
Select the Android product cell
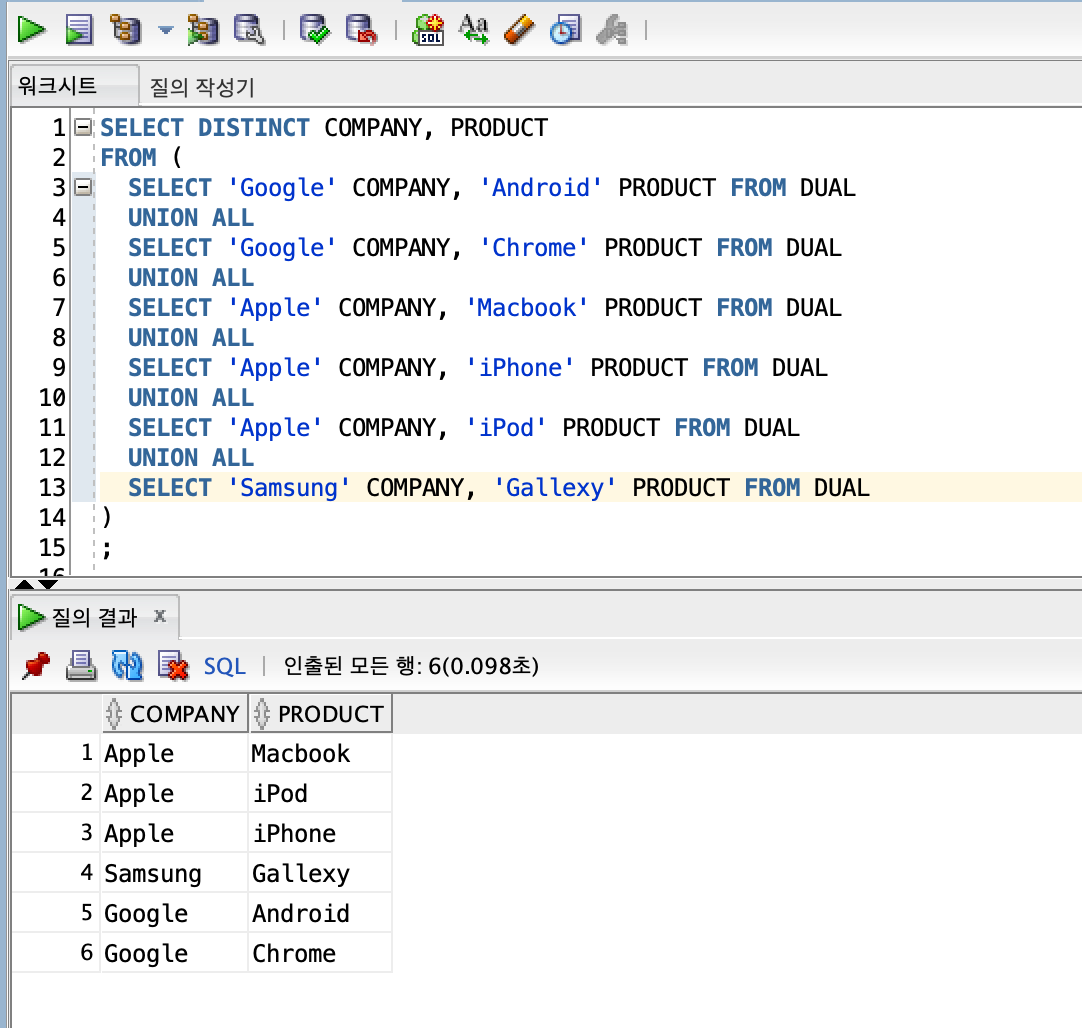[x=319, y=913]
